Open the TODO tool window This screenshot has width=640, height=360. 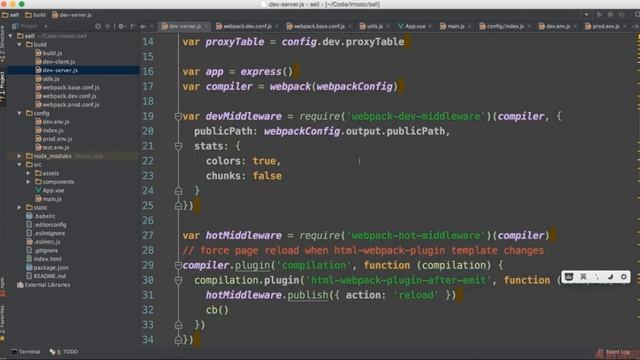(64, 352)
